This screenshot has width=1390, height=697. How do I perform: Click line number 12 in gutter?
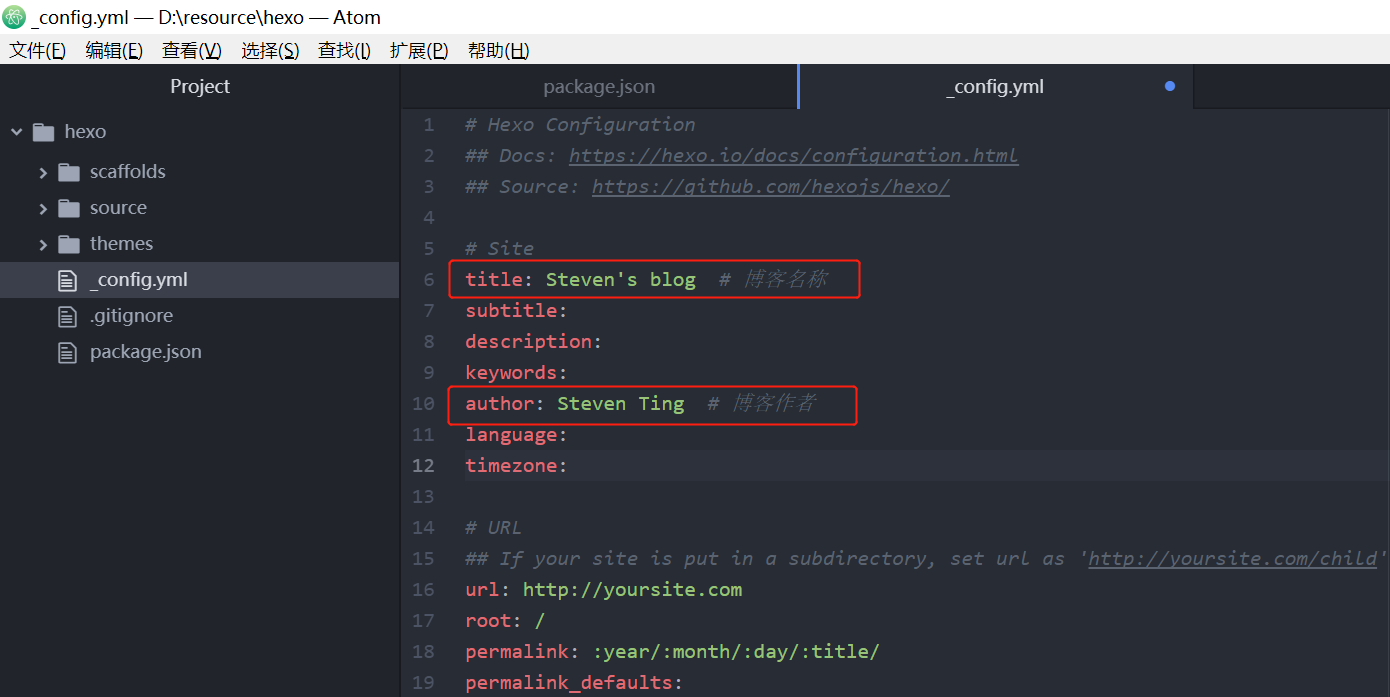coord(423,466)
